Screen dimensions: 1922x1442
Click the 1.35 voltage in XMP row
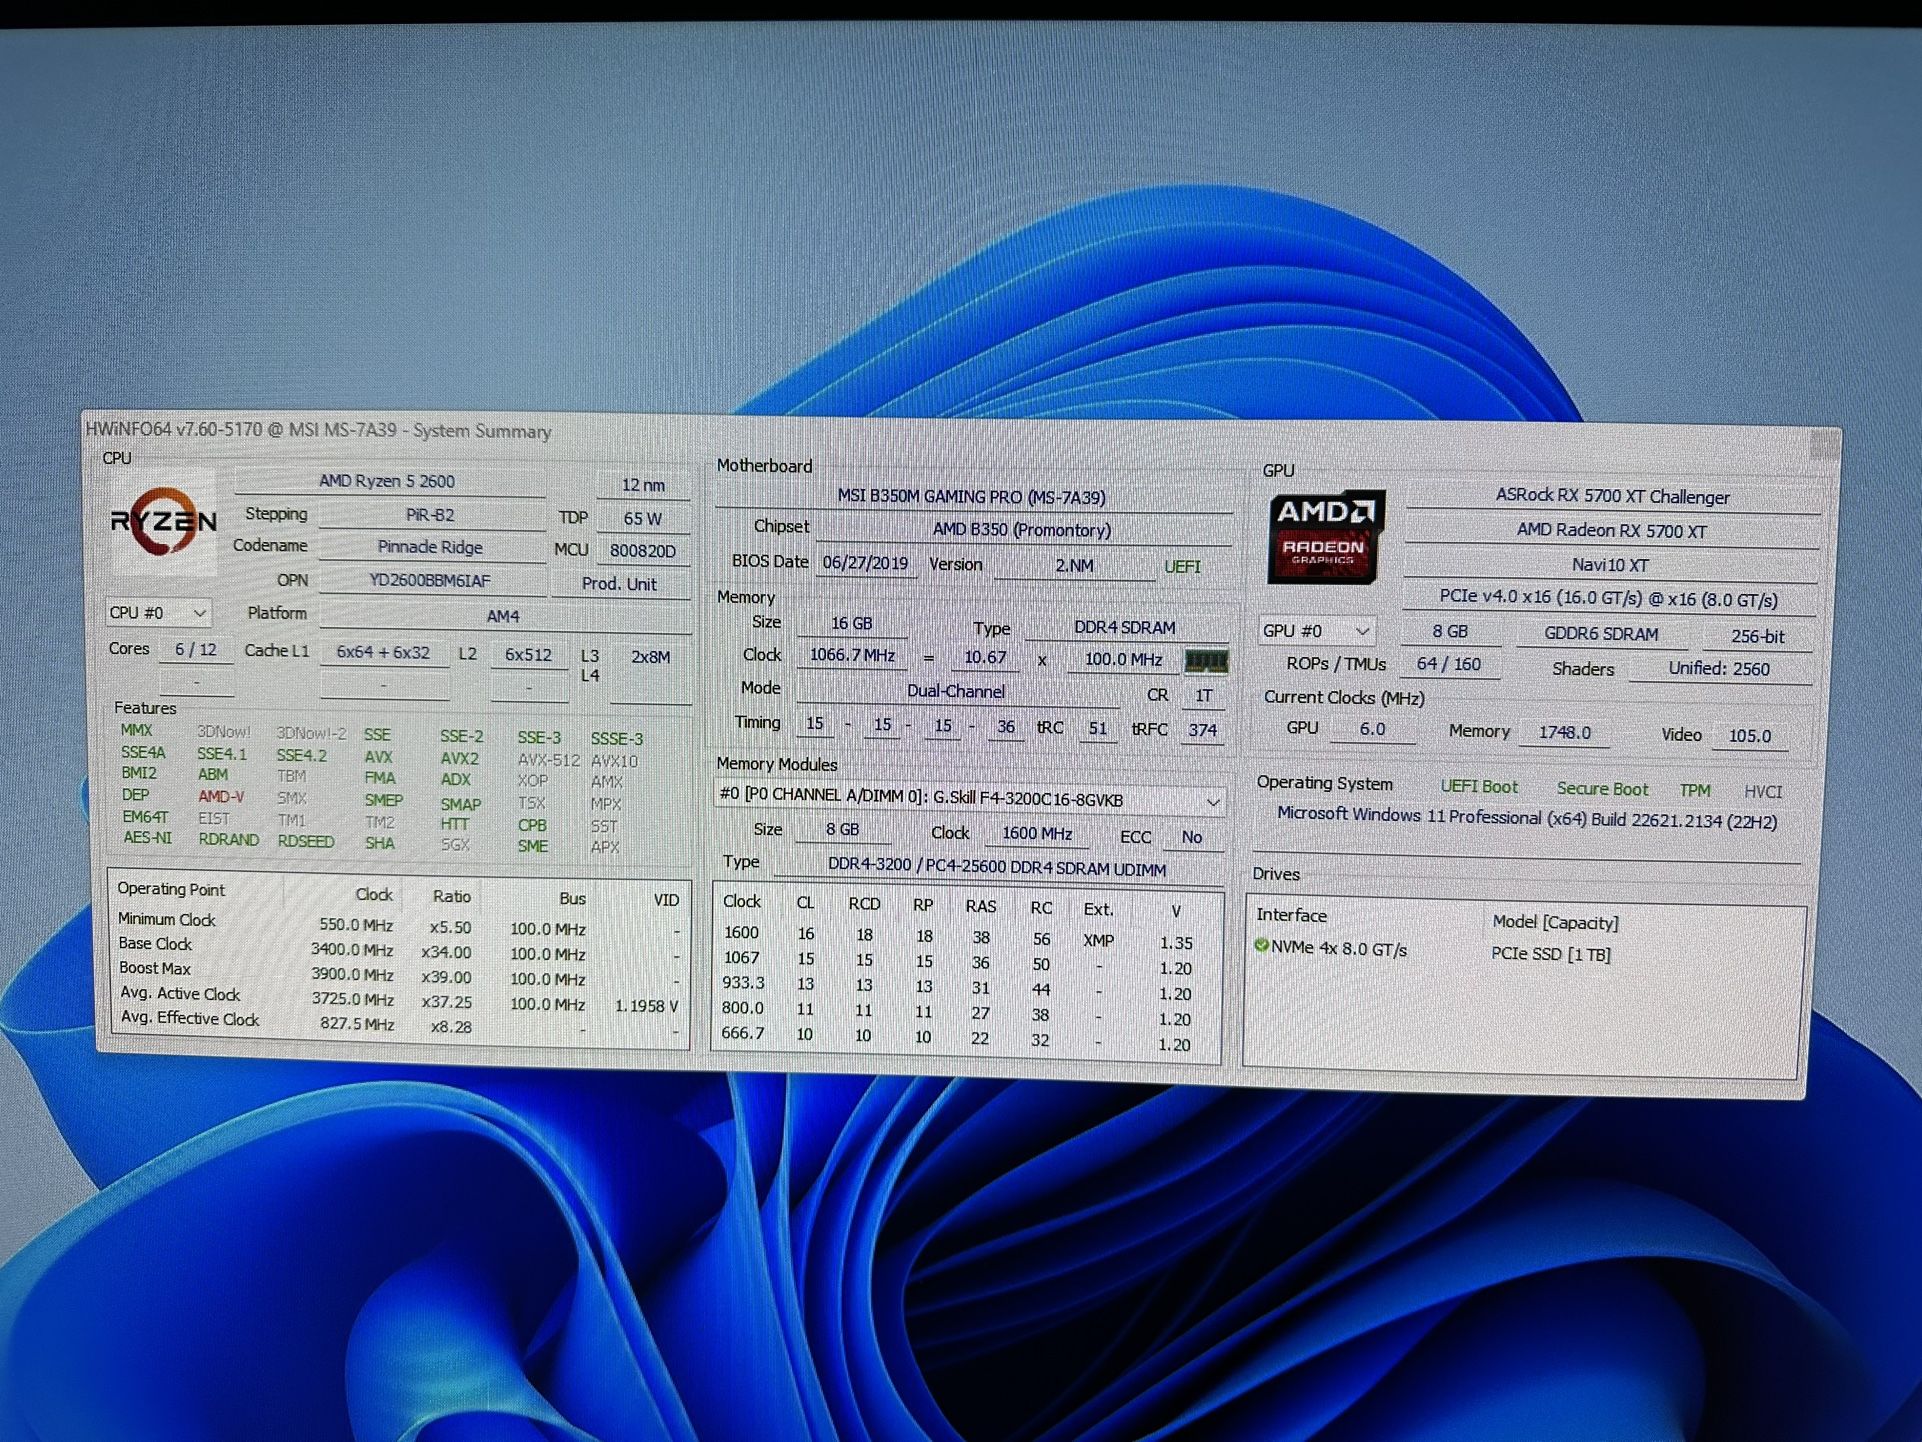coord(1176,943)
